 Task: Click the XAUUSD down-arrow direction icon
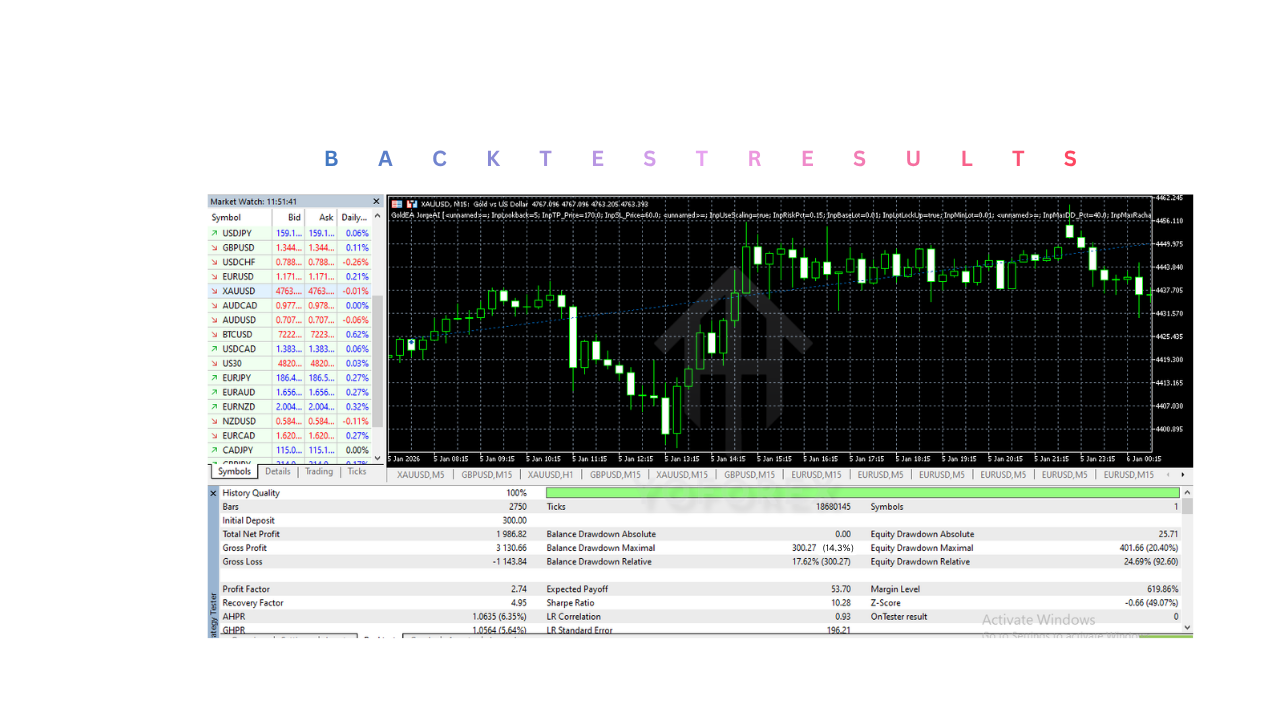click(x=214, y=291)
